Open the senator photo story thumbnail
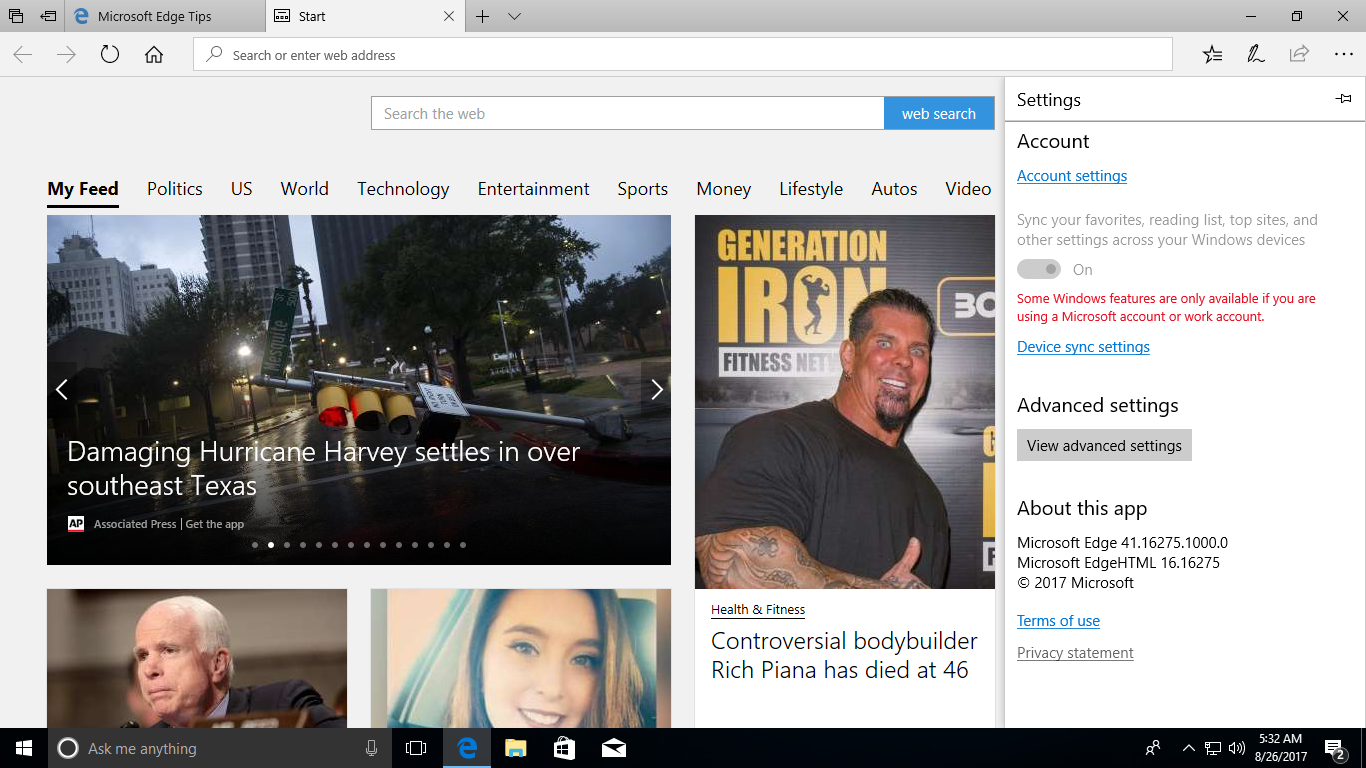The height and width of the screenshot is (768, 1366). tap(197, 658)
